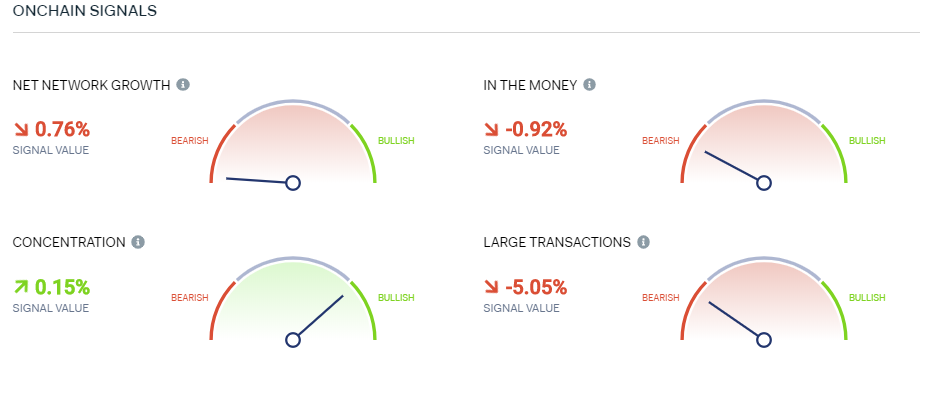Open the Concentration info tooltip icon
Screen dimensions: 936x407
tap(138, 242)
